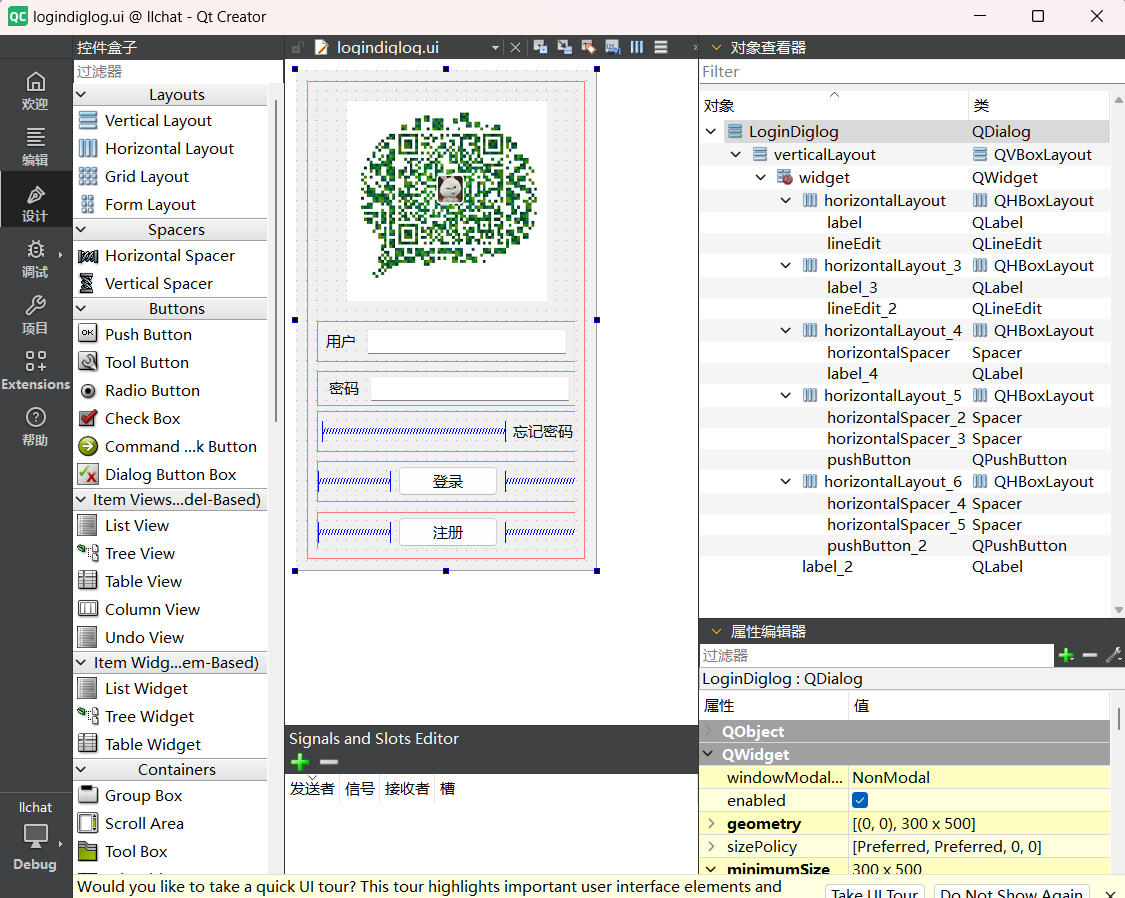Collapse the LoginDiglog tree node

(x=710, y=131)
